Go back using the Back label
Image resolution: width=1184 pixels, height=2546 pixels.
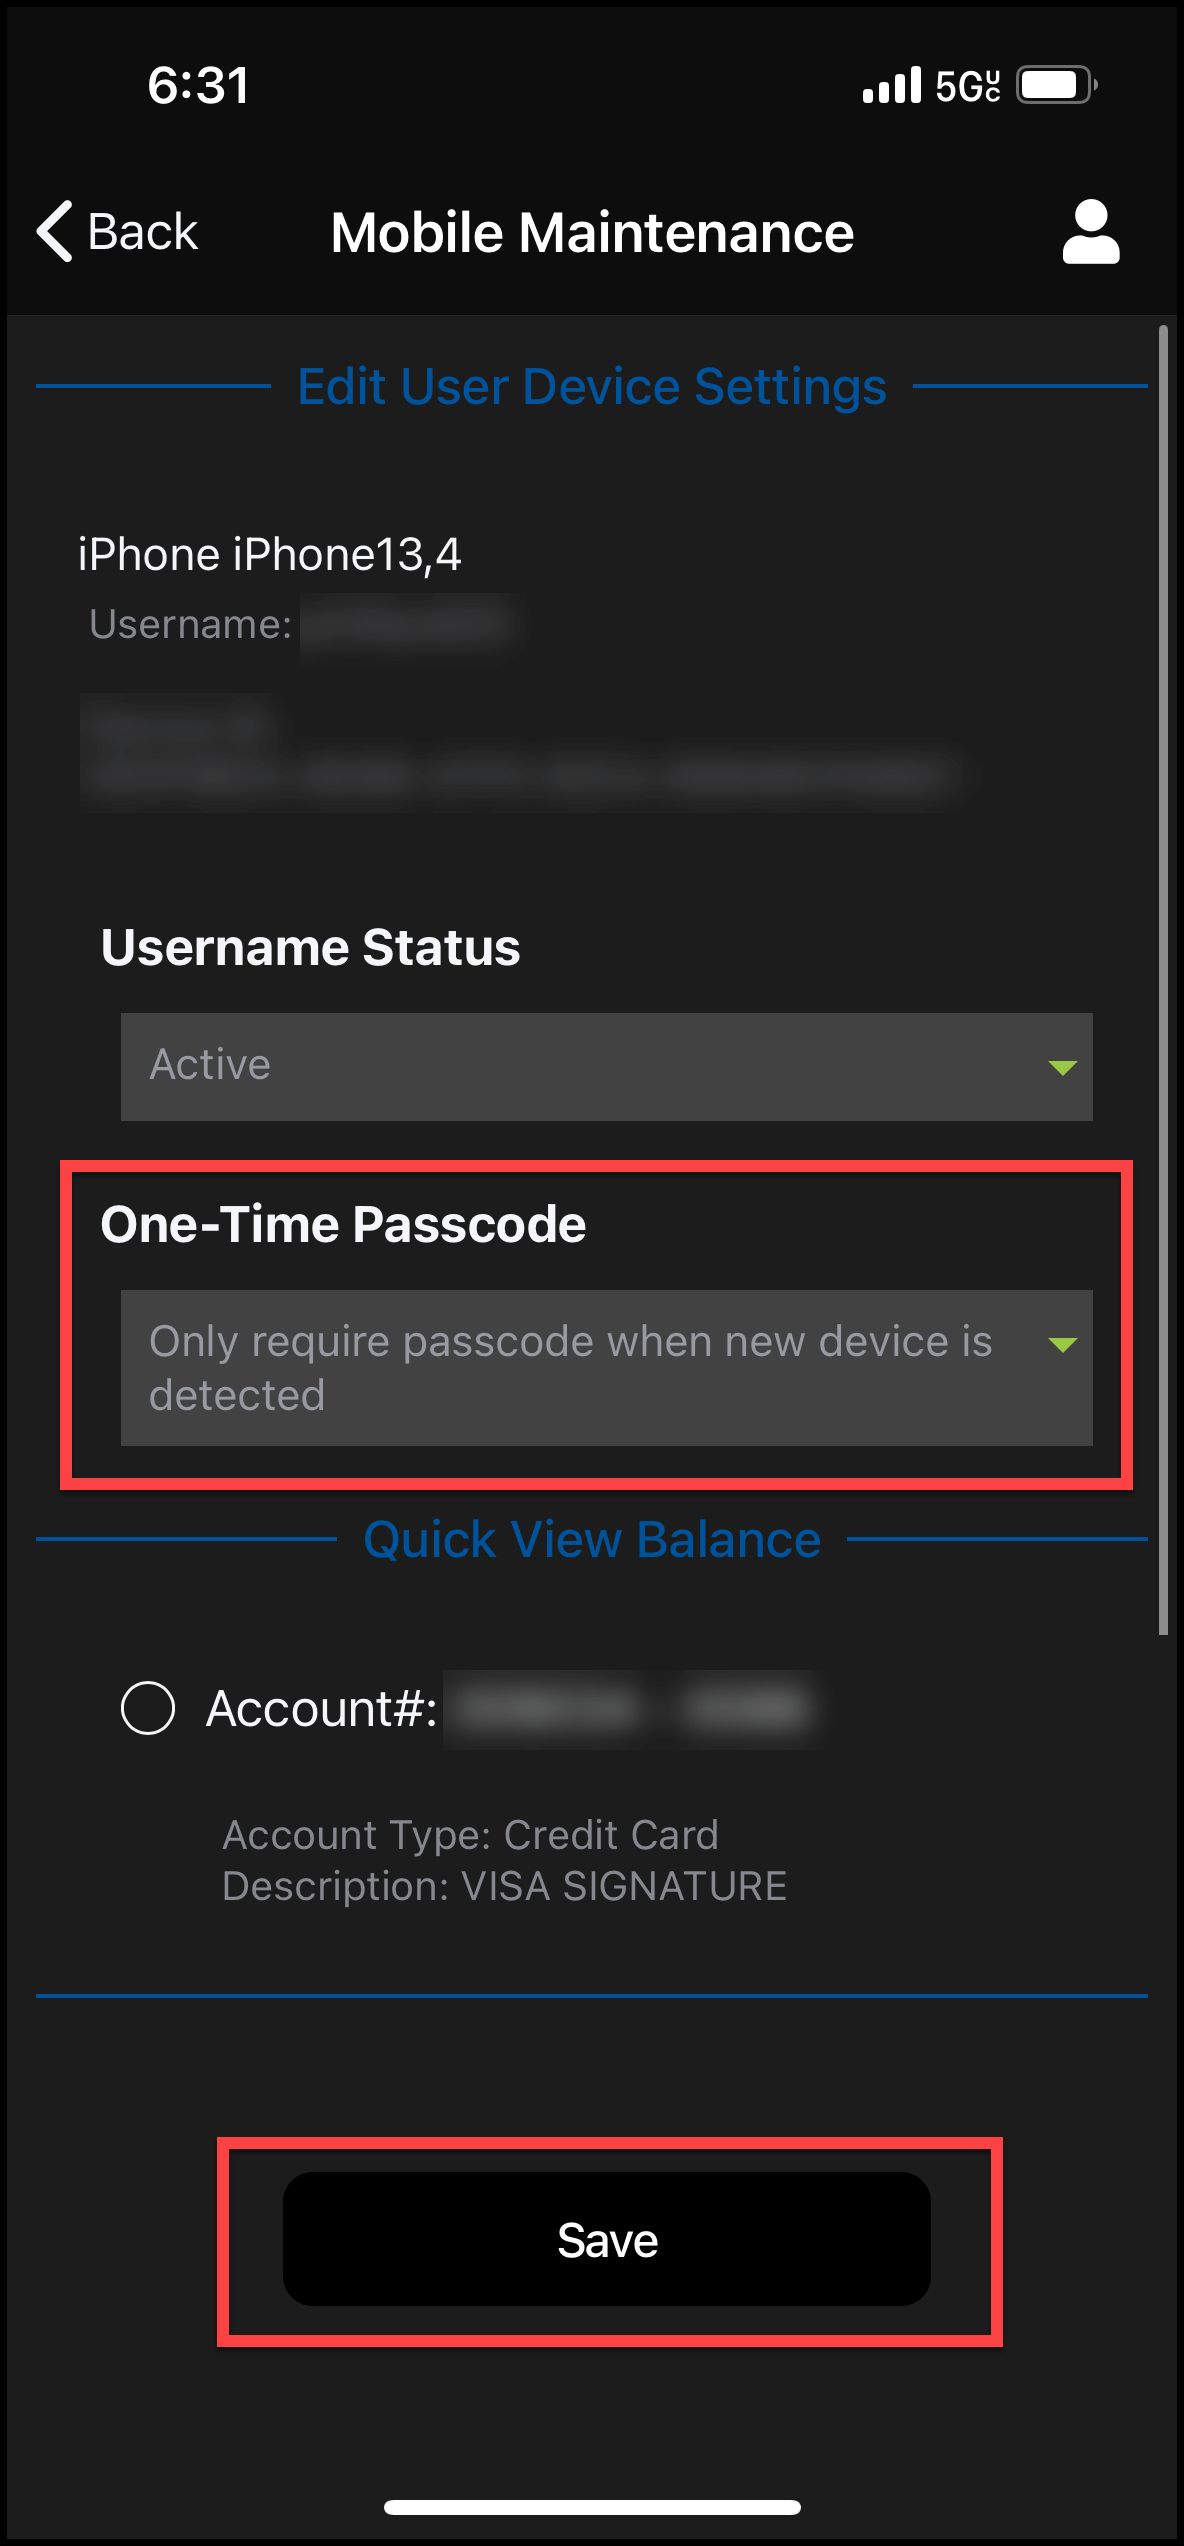point(143,232)
